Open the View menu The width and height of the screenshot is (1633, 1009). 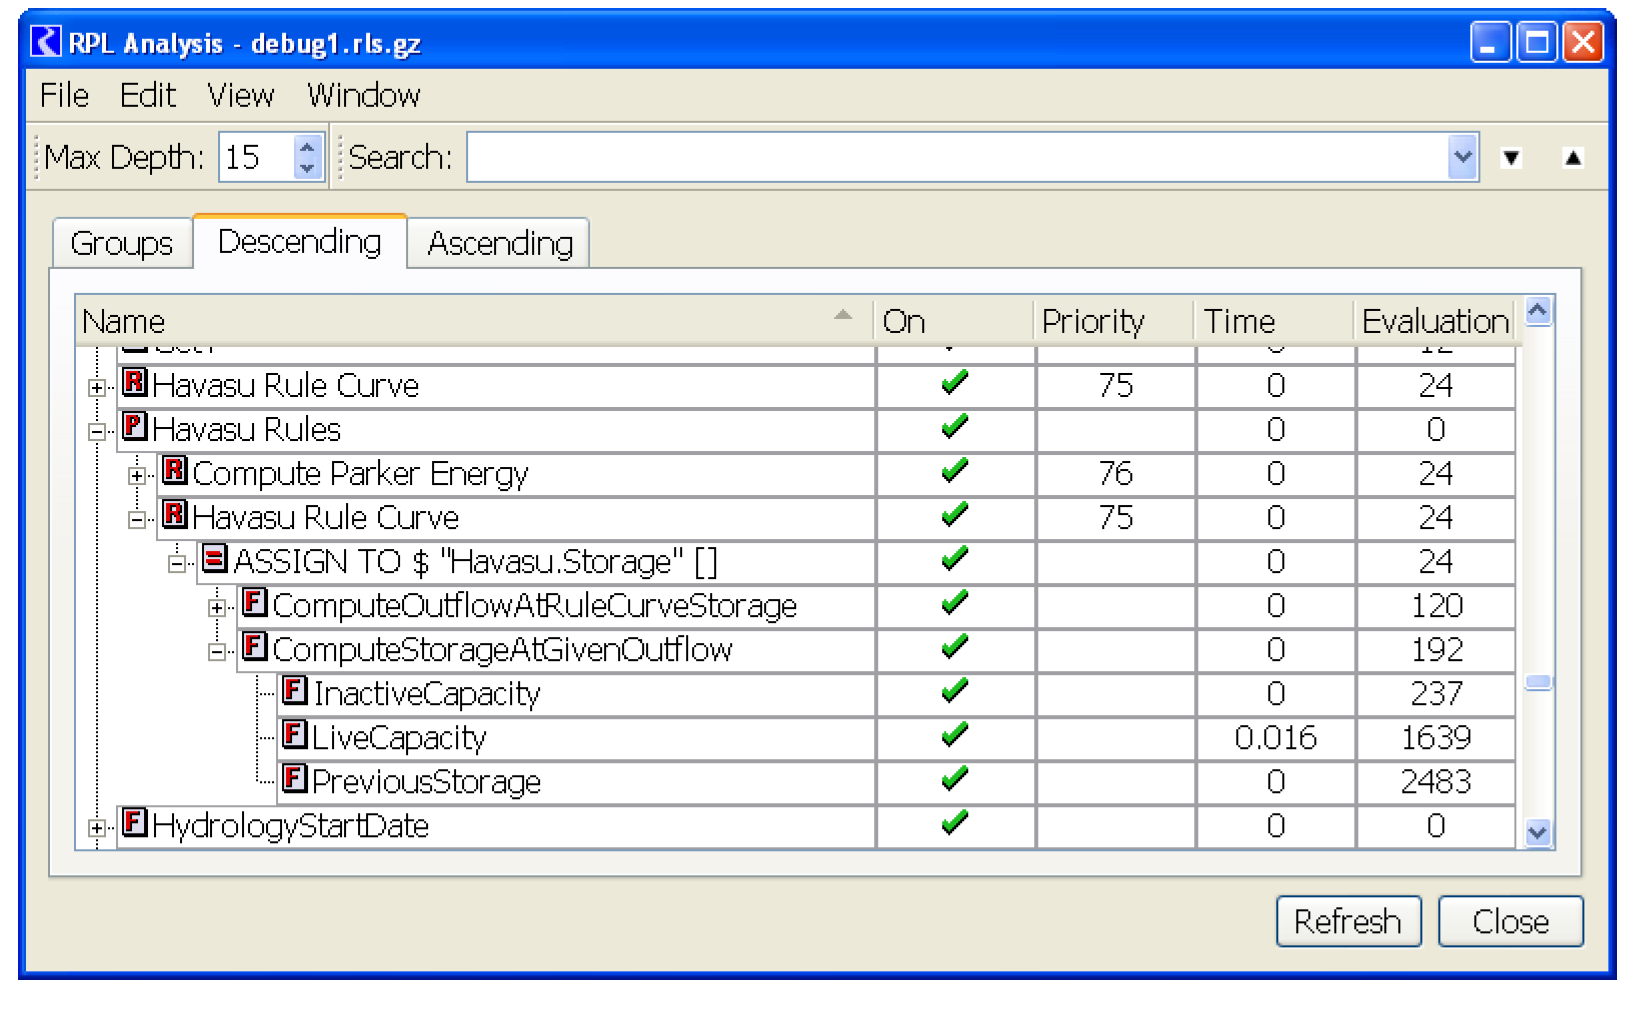(x=240, y=96)
